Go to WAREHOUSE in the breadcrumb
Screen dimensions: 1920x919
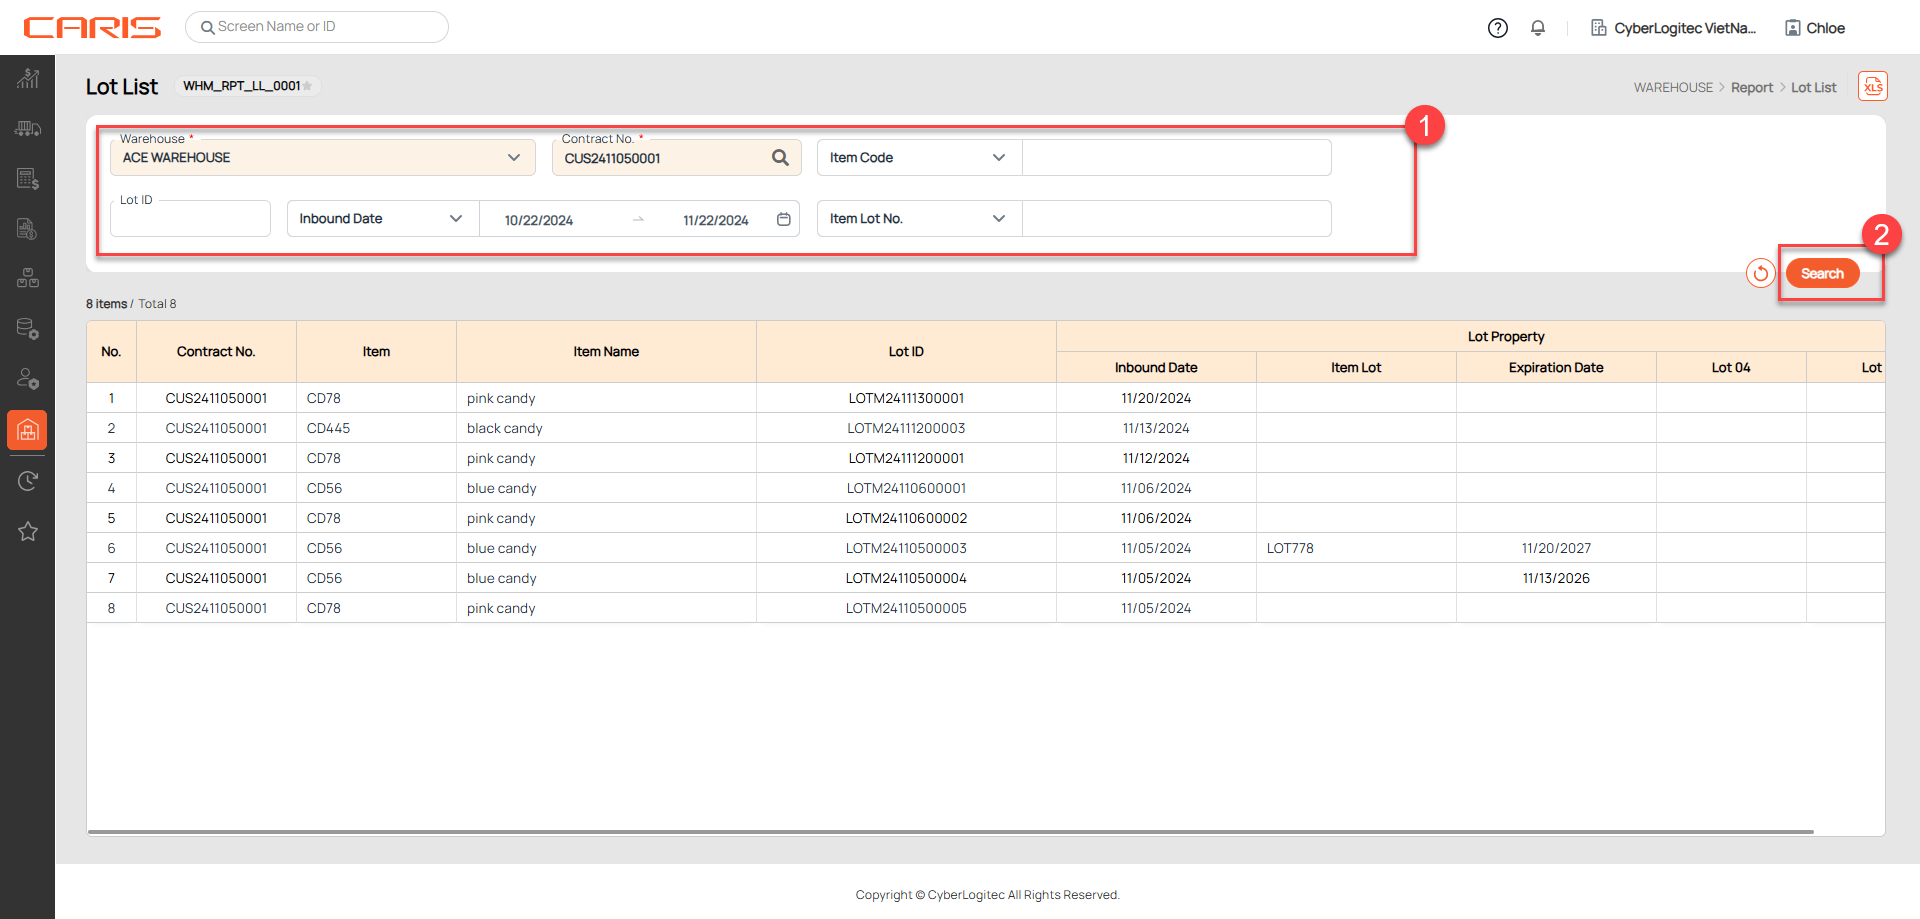[x=1673, y=88]
